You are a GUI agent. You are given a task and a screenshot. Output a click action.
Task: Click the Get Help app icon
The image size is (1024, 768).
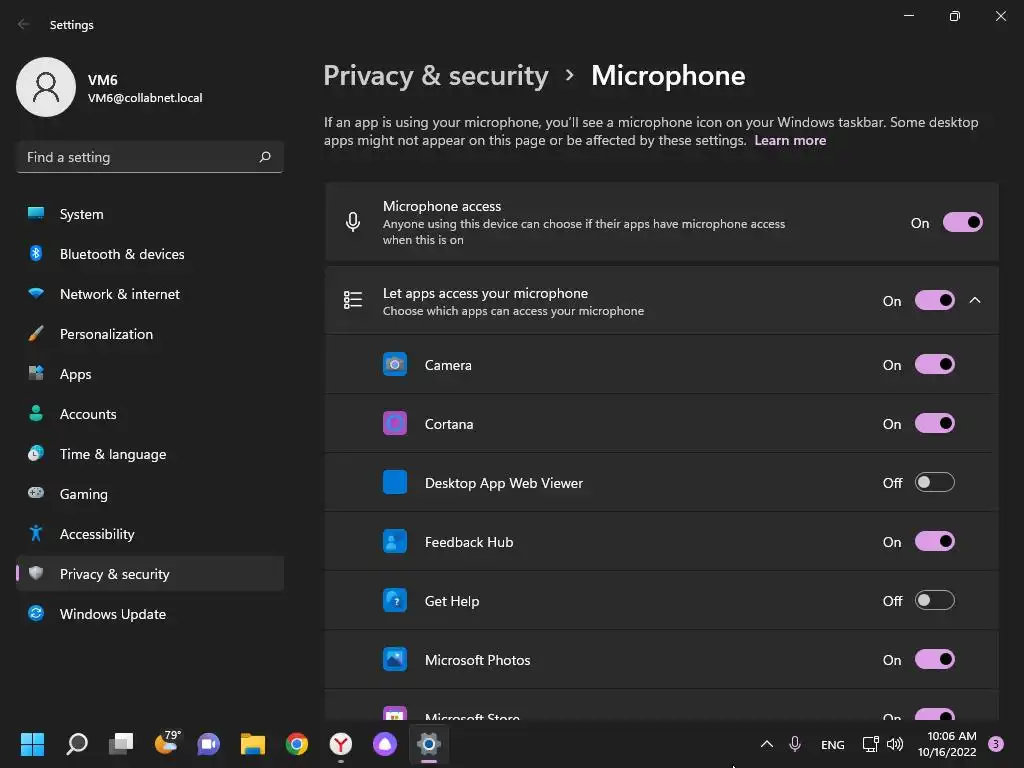tap(395, 601)
